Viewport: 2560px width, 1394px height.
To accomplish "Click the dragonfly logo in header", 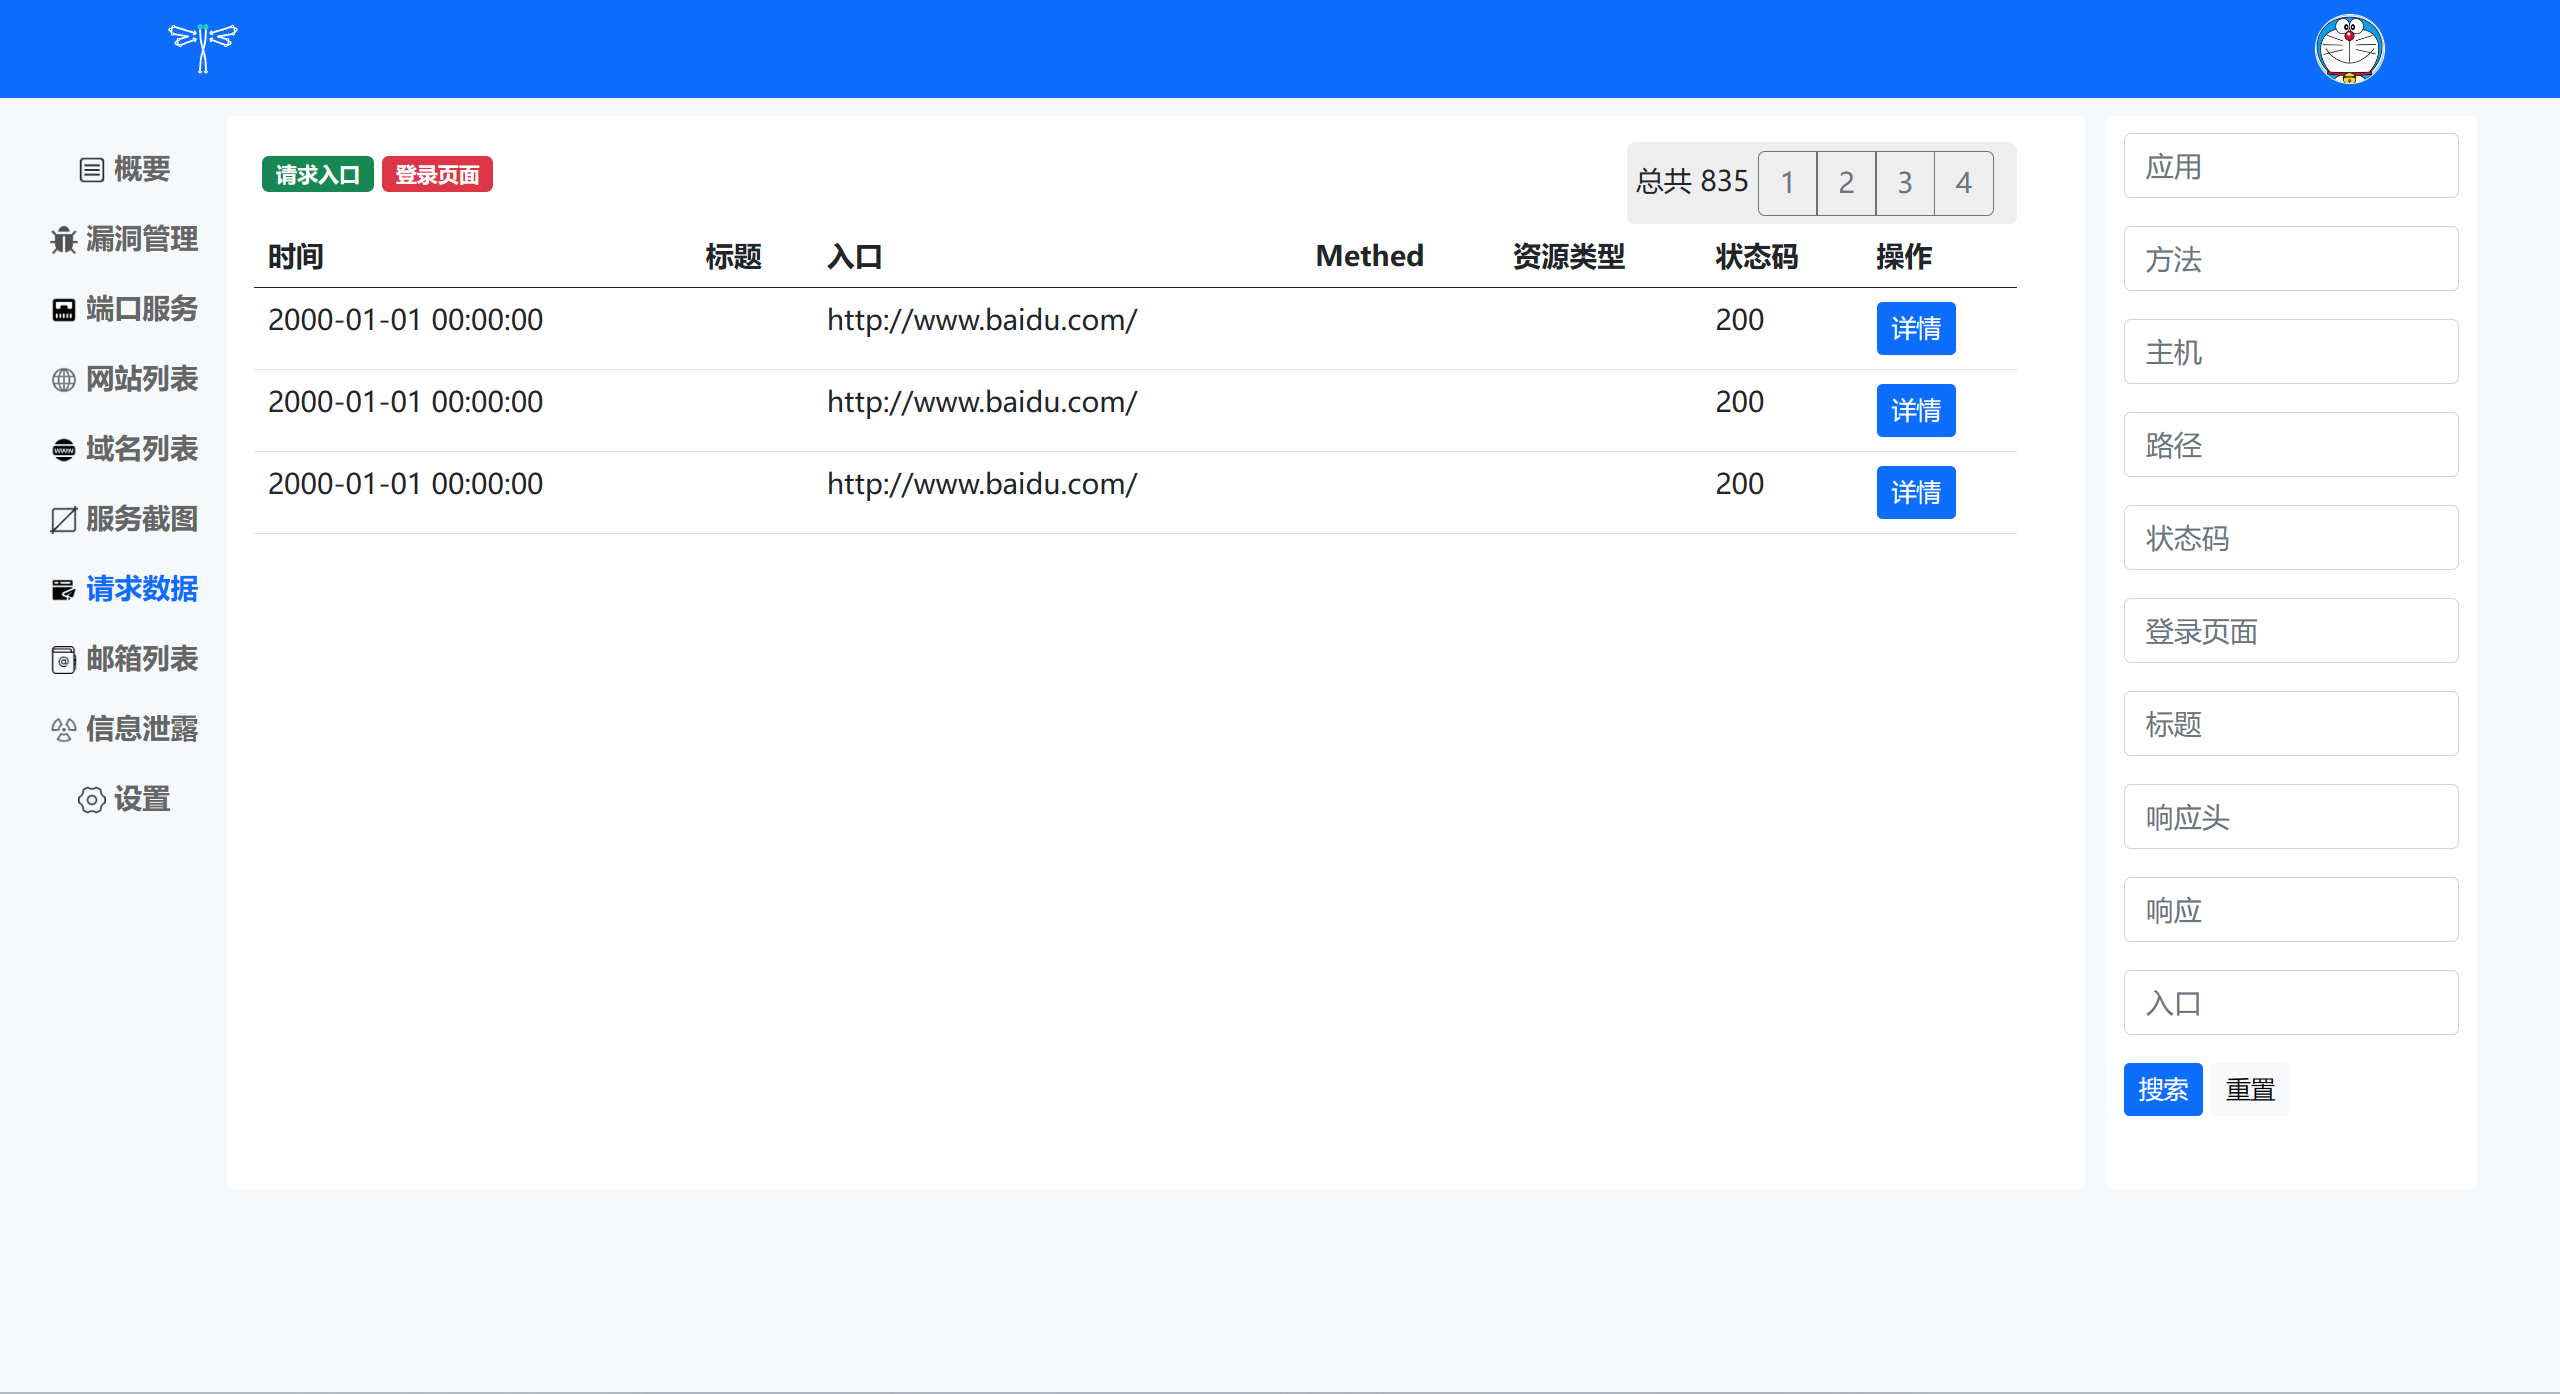I will [x=203, y=48].
